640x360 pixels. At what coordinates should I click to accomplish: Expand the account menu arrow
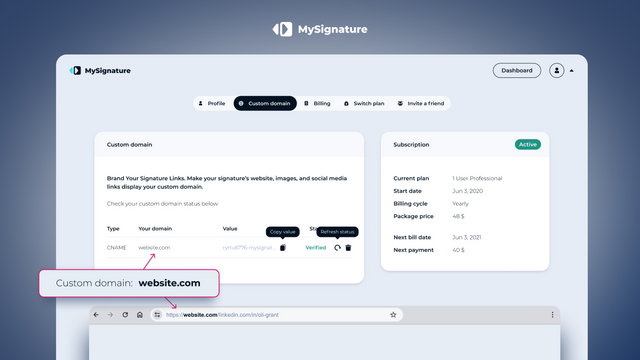[x=571, y=71]
